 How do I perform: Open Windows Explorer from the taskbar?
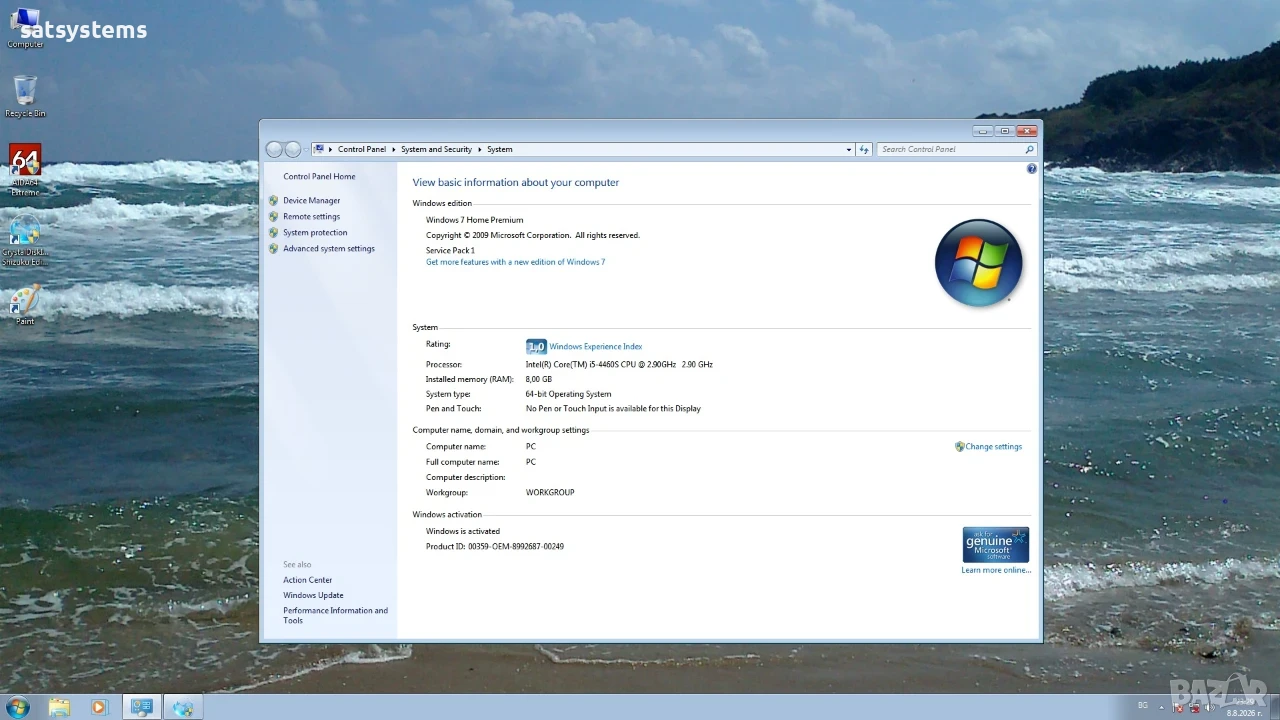click(60, 707)
